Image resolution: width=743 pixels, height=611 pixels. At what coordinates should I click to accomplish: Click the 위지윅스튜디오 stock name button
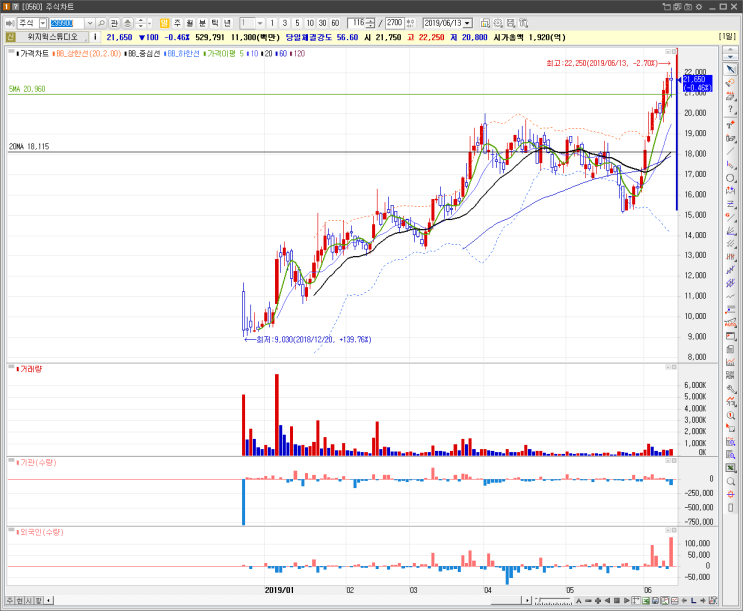point(52,37)
